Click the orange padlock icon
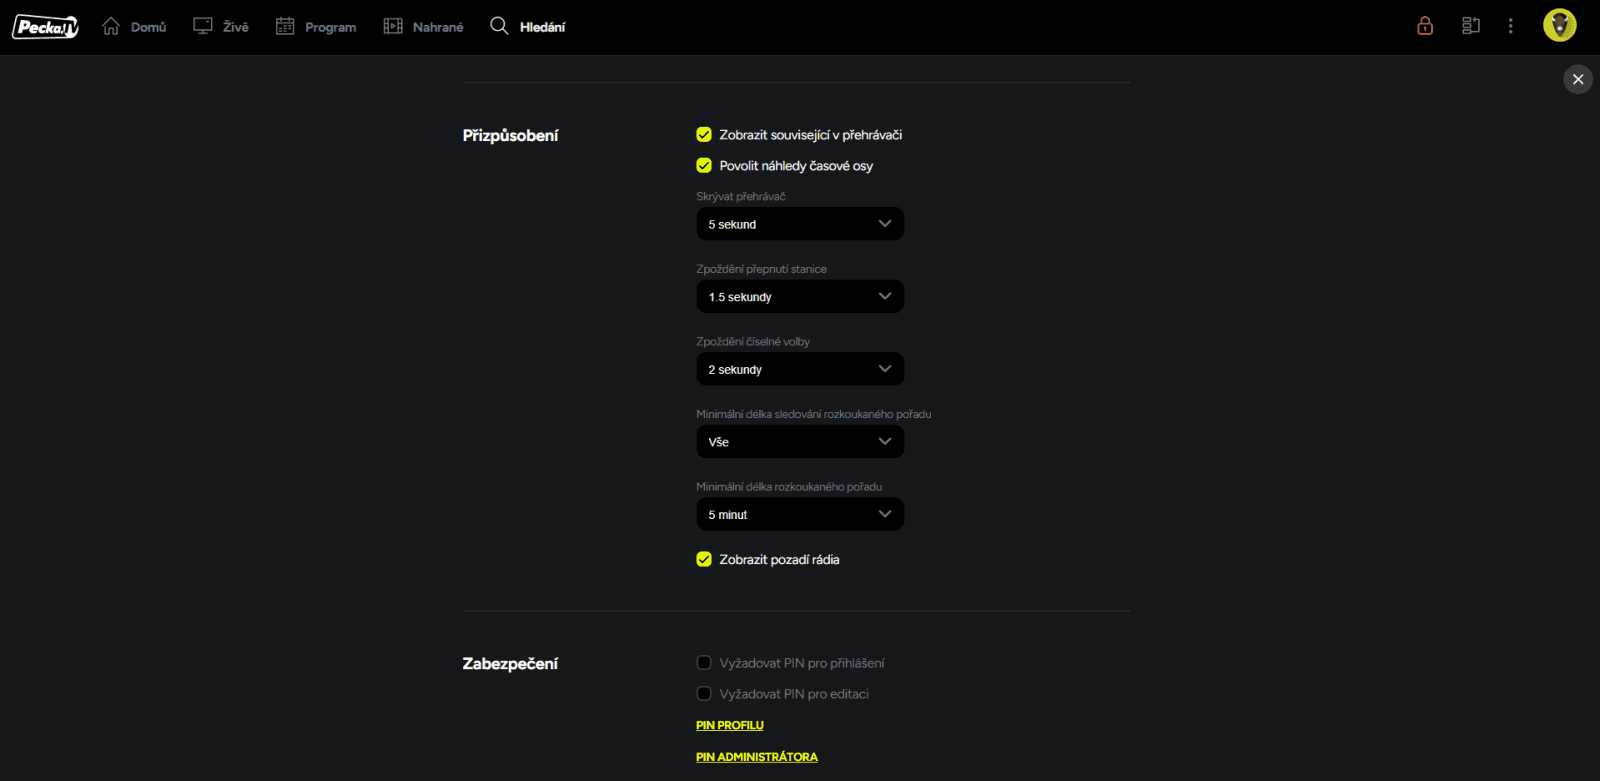Viewport: 1600px width, 781px height. [x=1425, y=26]
